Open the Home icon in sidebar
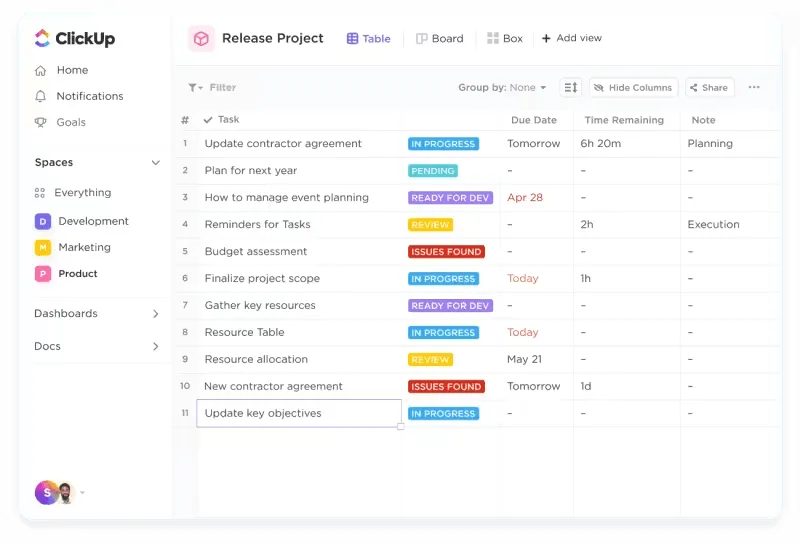This screenshot has height=544, width=800. (40, 70)
